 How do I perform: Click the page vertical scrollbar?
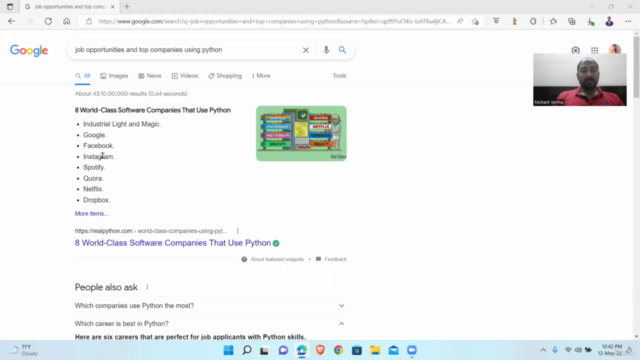[636, 67]
